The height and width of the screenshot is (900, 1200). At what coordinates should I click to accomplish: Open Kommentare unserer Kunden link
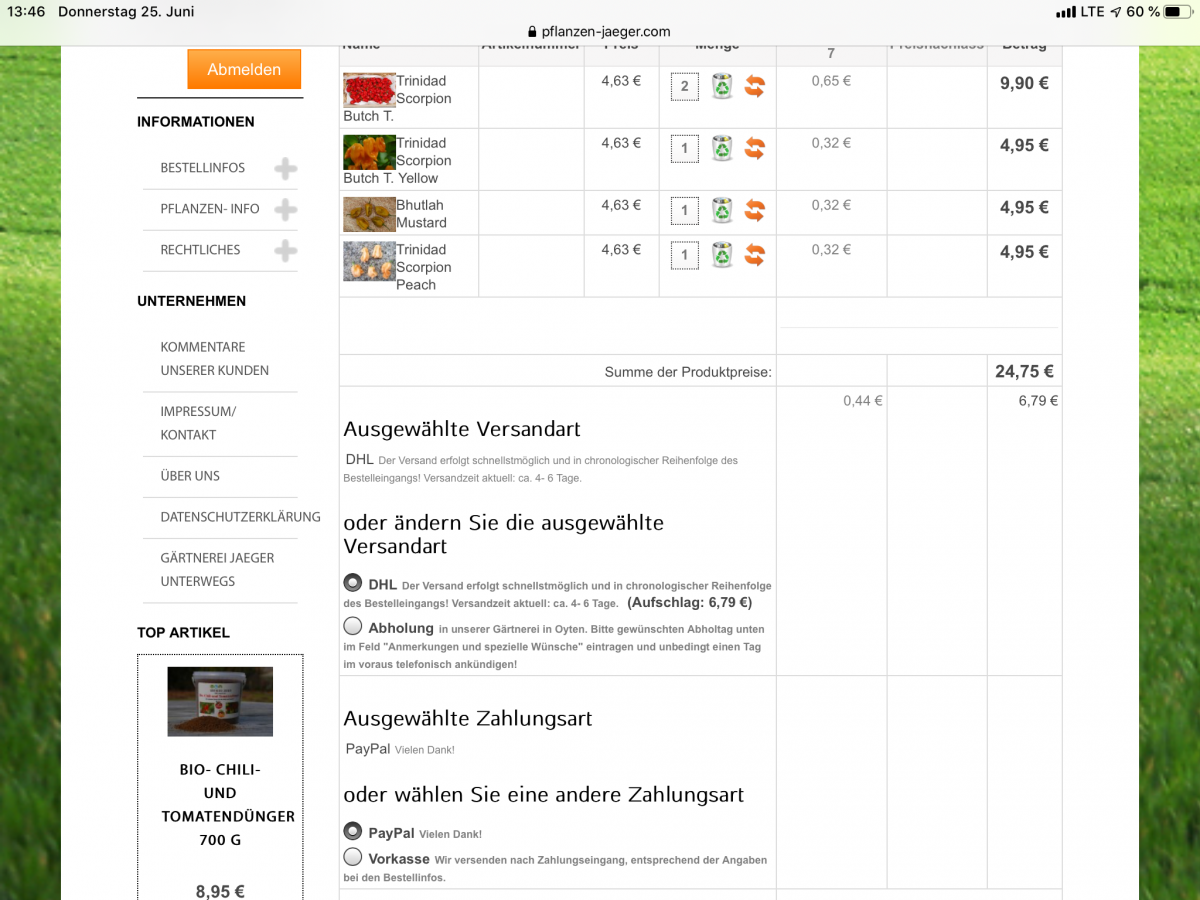coord(214,358)
